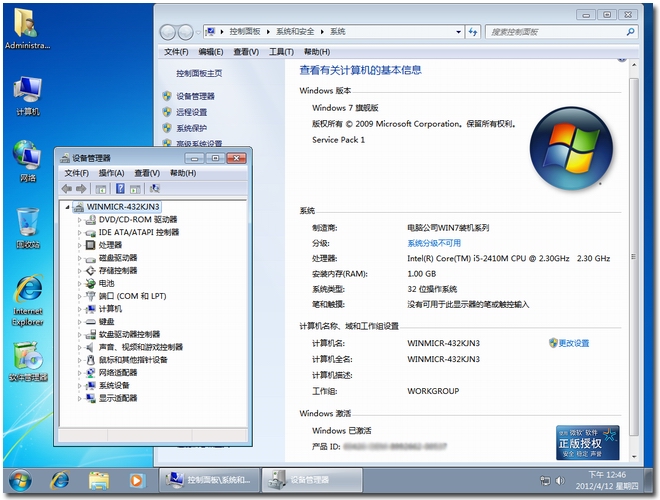This screenshot has width=660, height=500.
Task: Expand the DVD/CD-ROM 驱动器 branch
Action: [79, 220]
